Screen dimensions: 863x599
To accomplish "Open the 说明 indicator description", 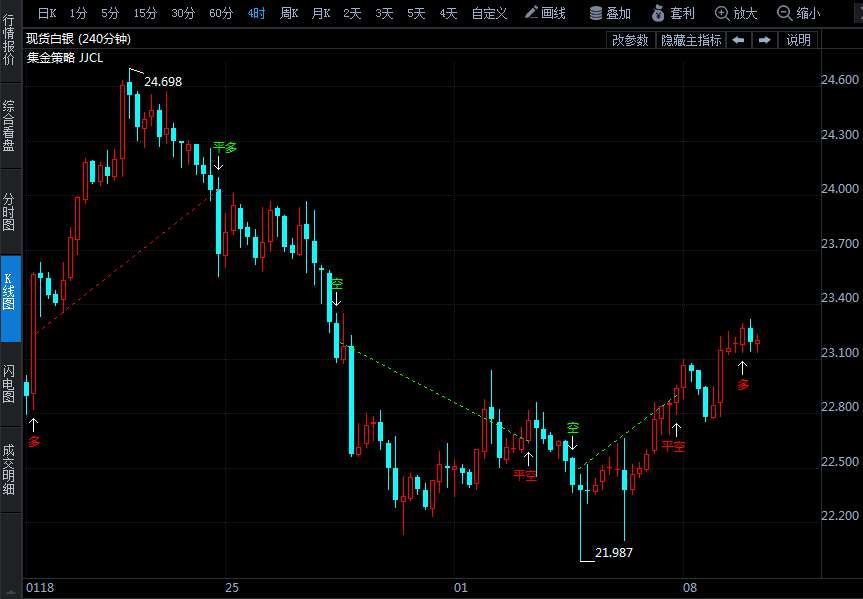I will tap(798, 40).
